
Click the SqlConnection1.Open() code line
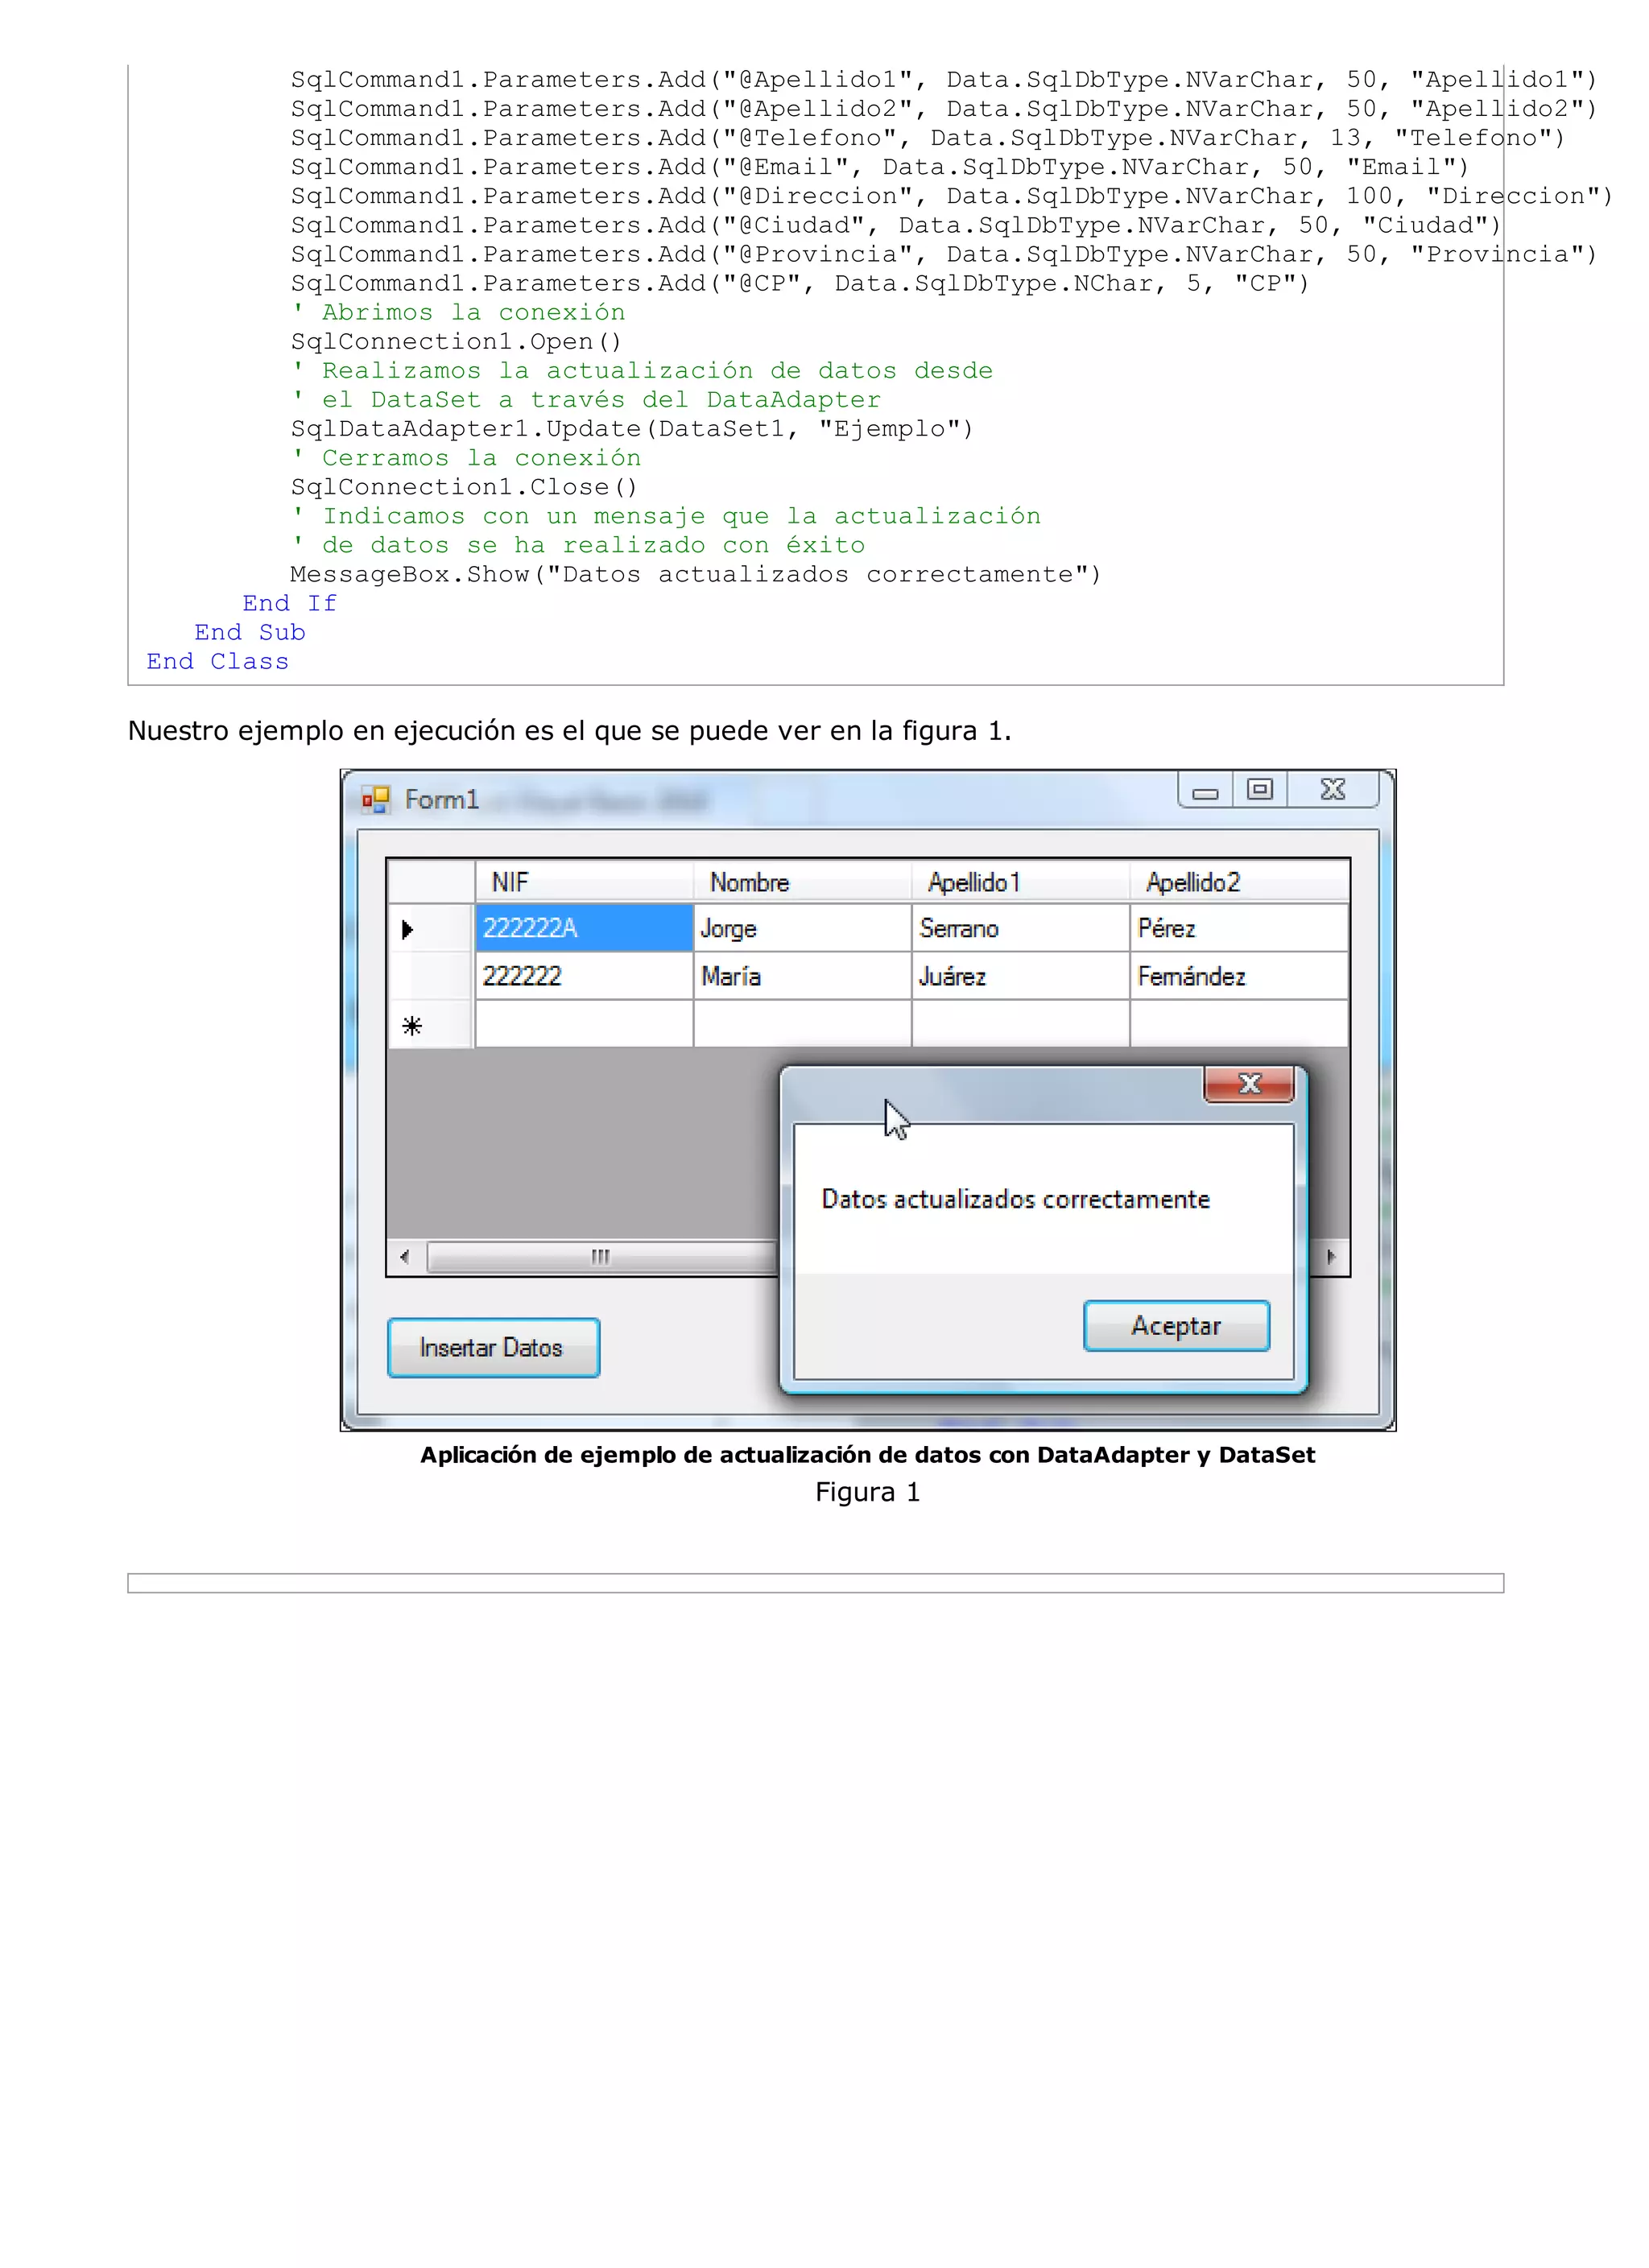click(x=457, y=342)
